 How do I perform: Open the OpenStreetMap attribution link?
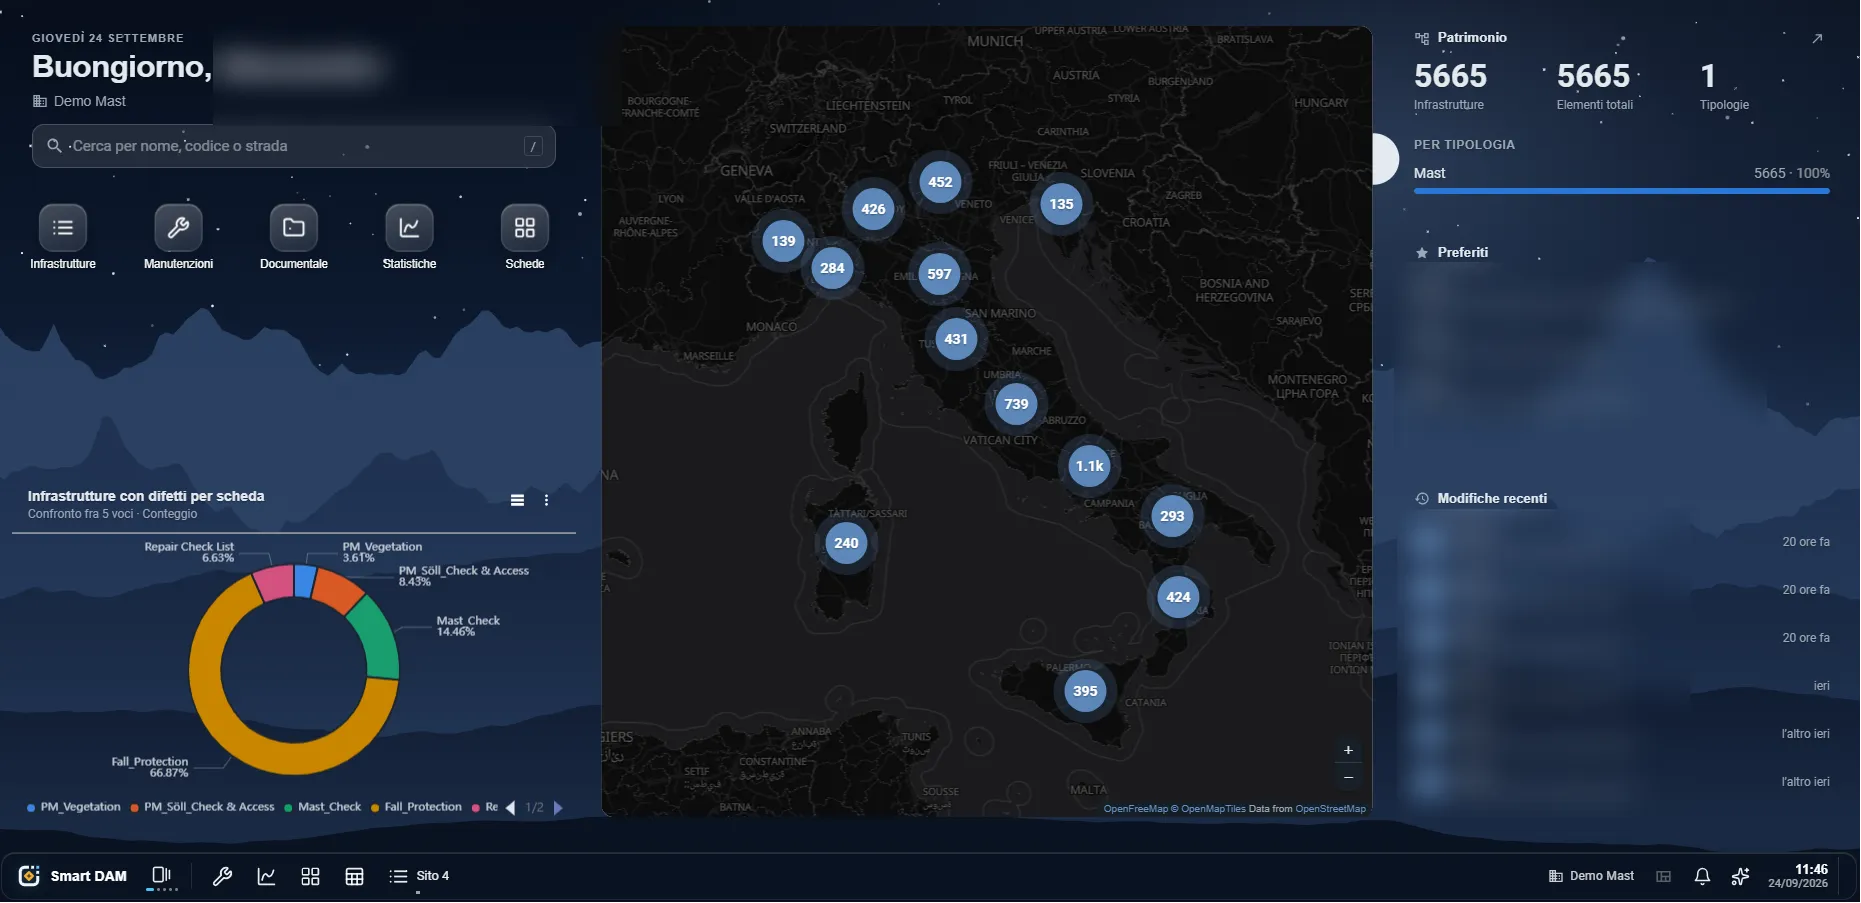[x=1330, y=809]
